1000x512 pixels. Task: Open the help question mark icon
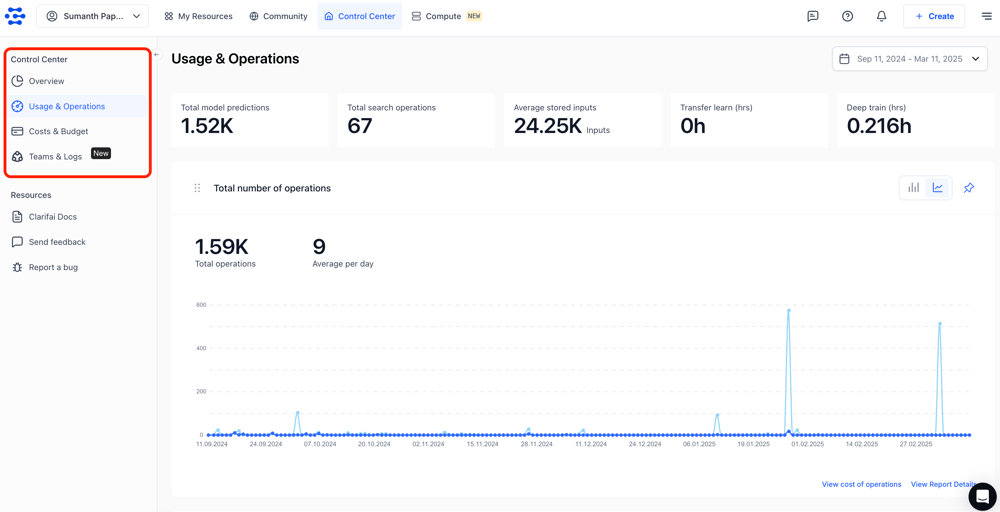pos(847,16)
